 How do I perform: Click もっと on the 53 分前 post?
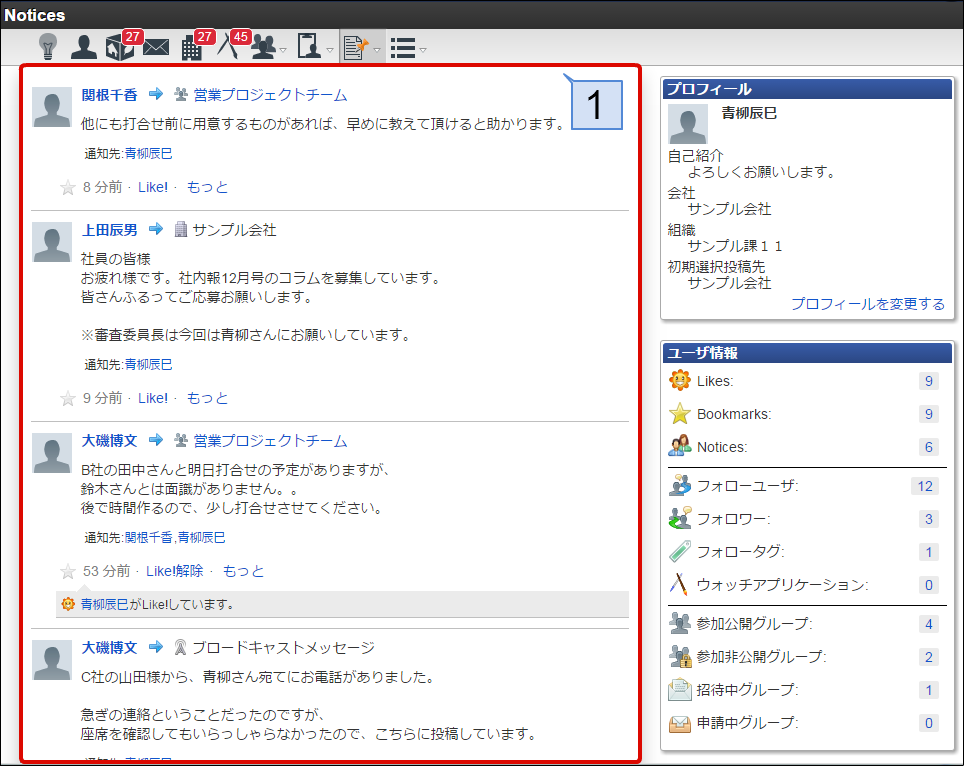click(x=243, y=571)
